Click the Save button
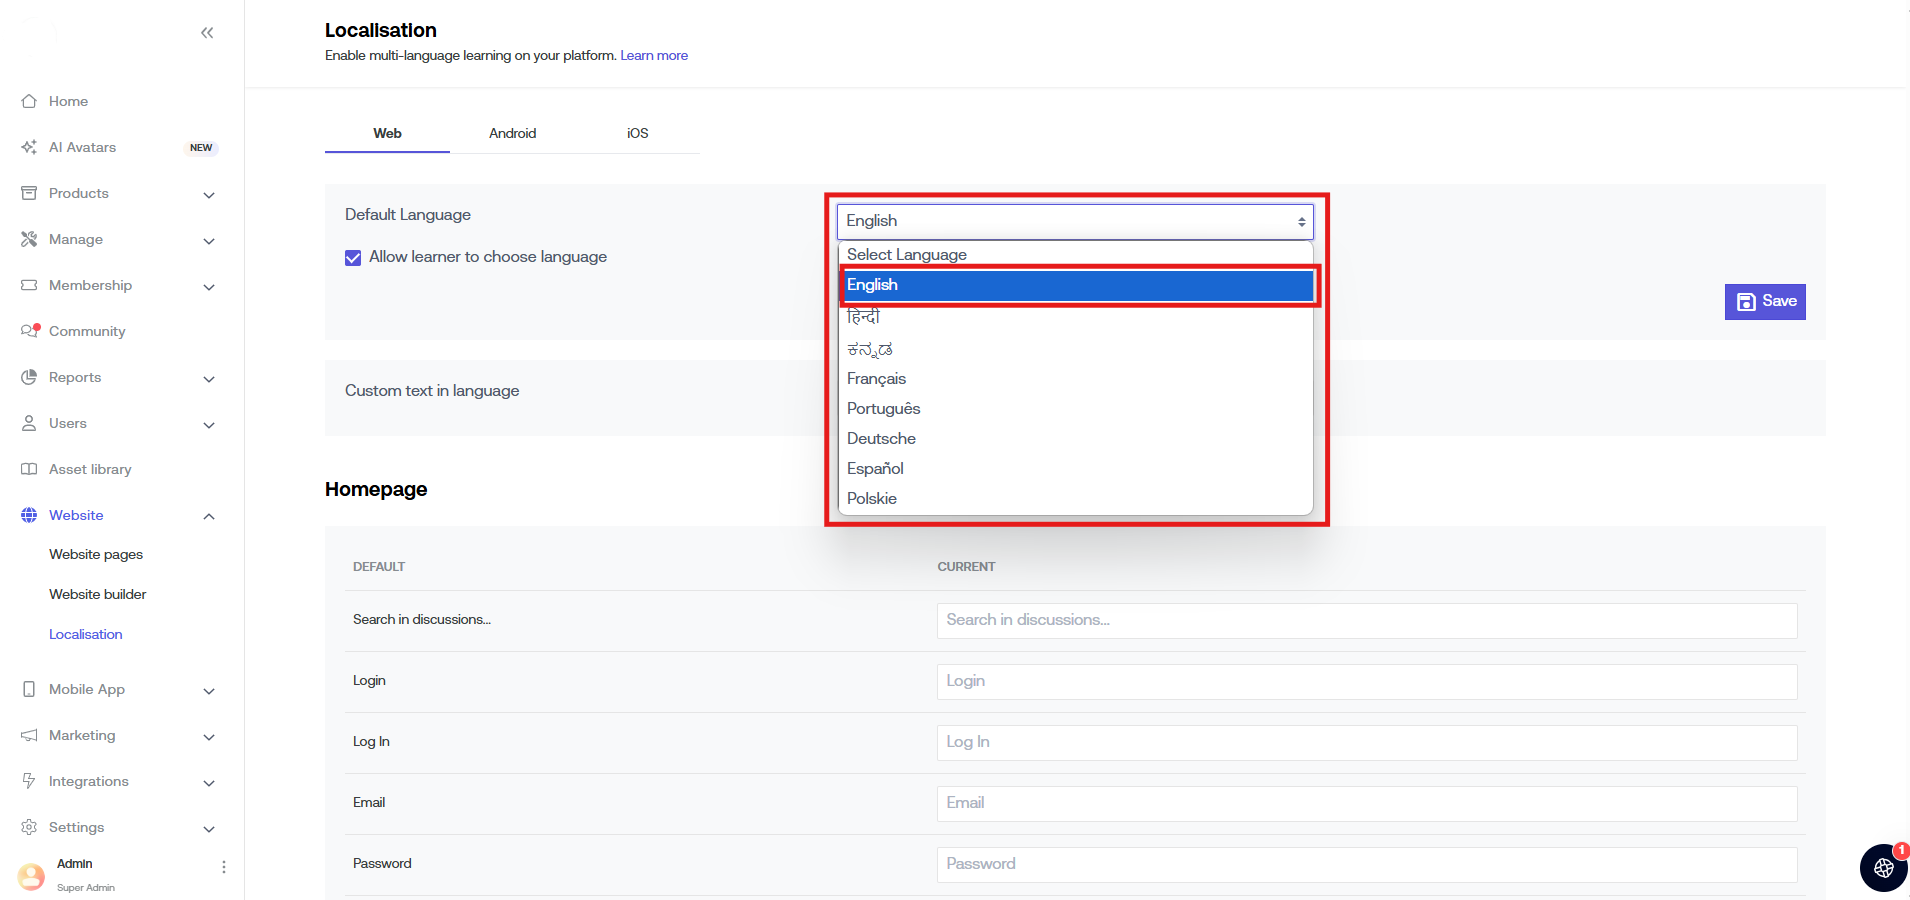1910x900 pixels. [x=1765, y=302]
